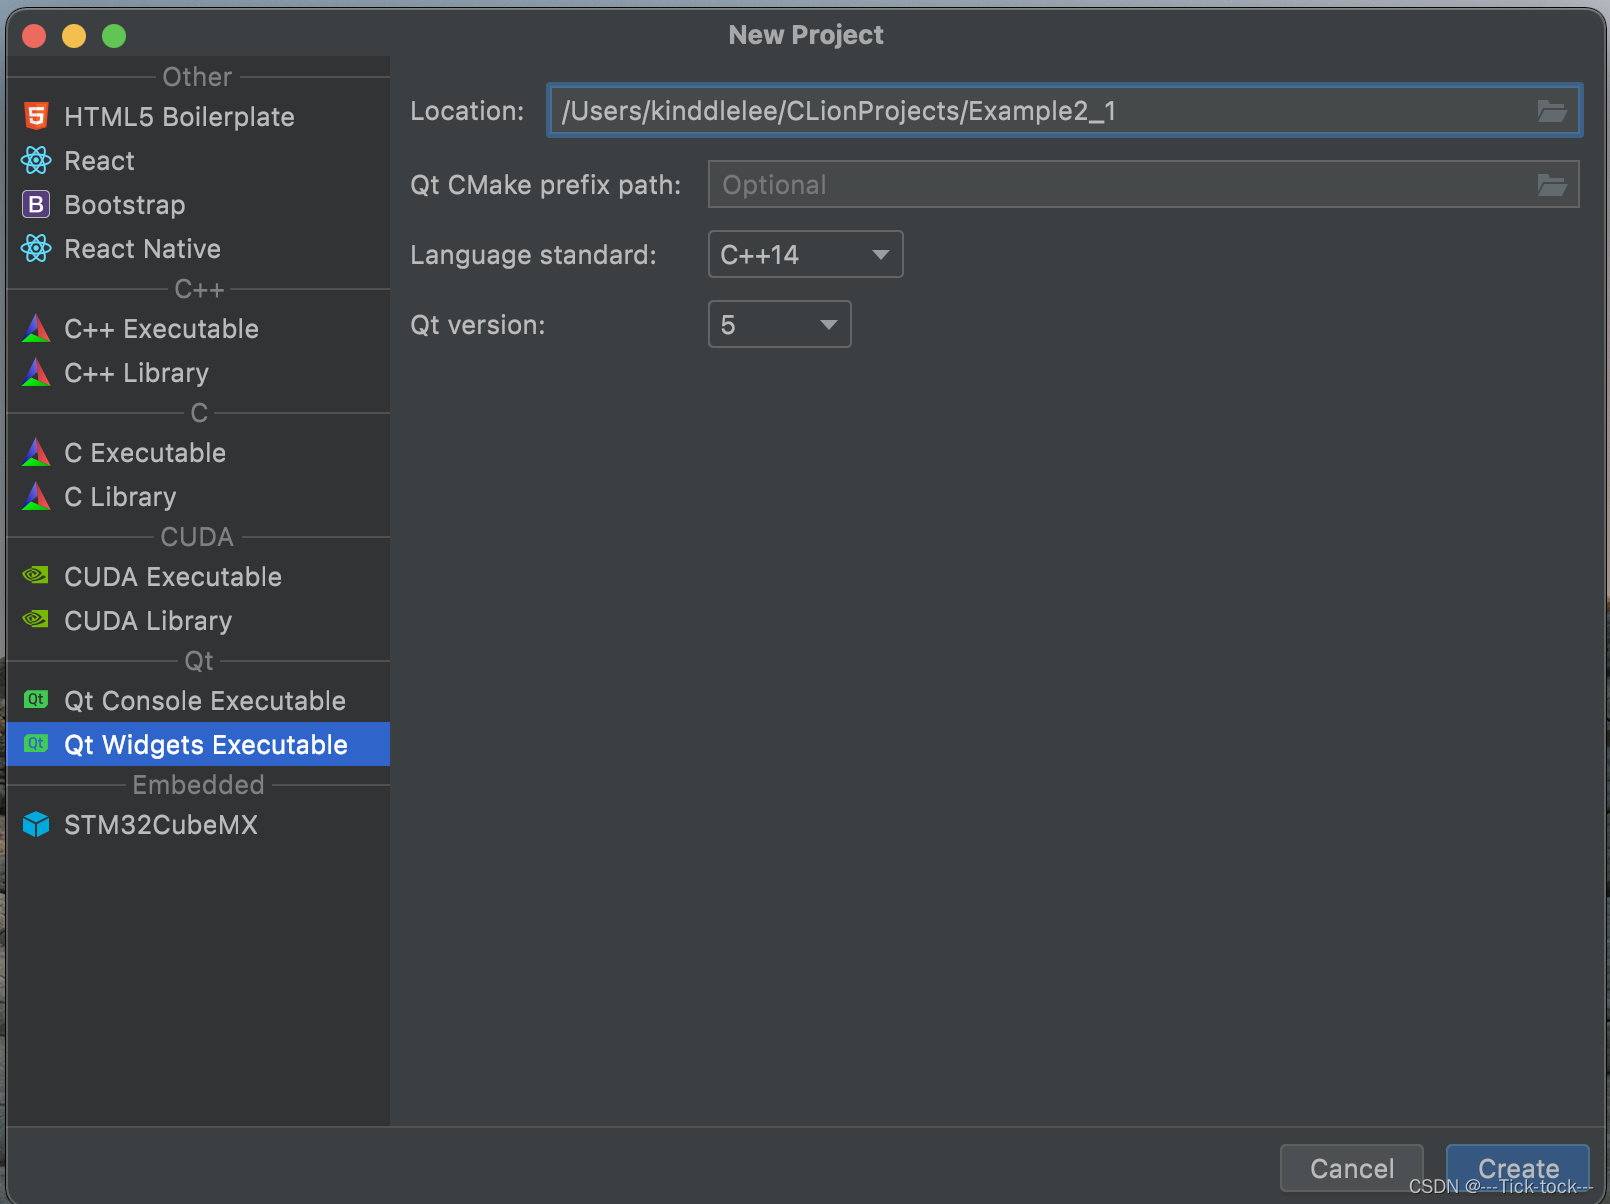Viewport: 1610px width, 1204px height.
Task: Select C++ Library project type
Action: (x=198, y=372)
